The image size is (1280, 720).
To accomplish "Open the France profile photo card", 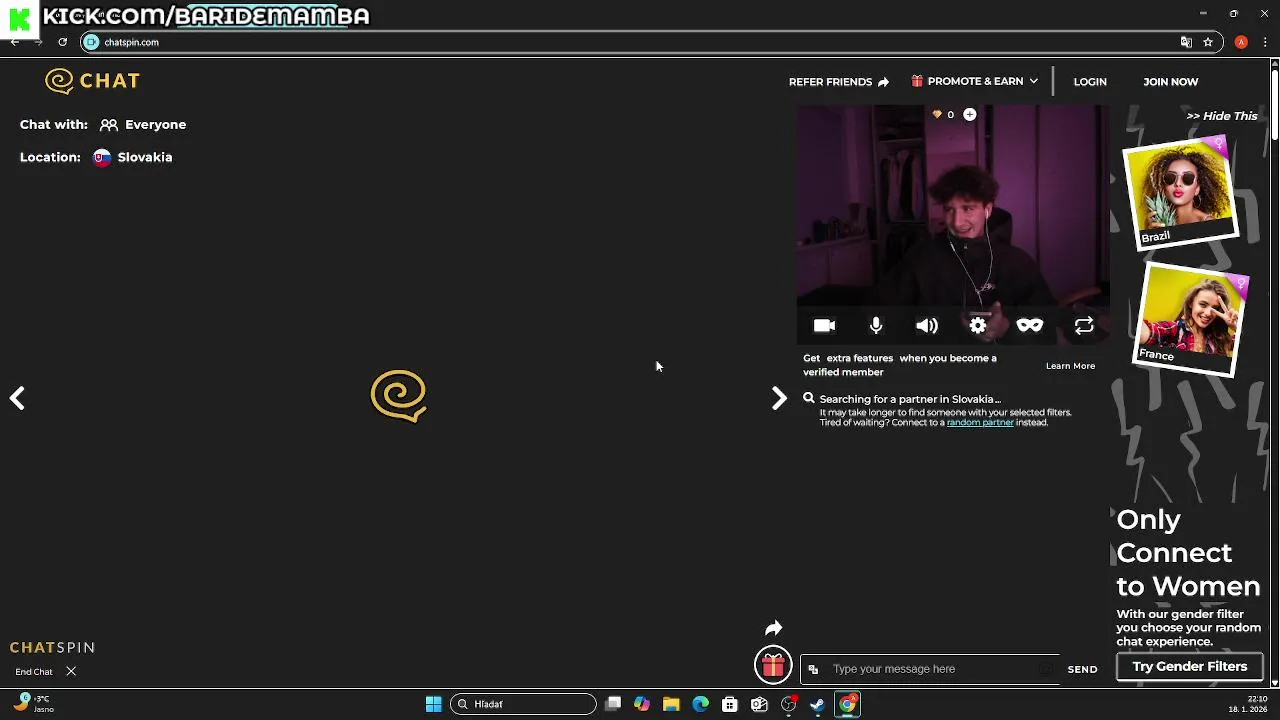I will [x=1190, y=320].
